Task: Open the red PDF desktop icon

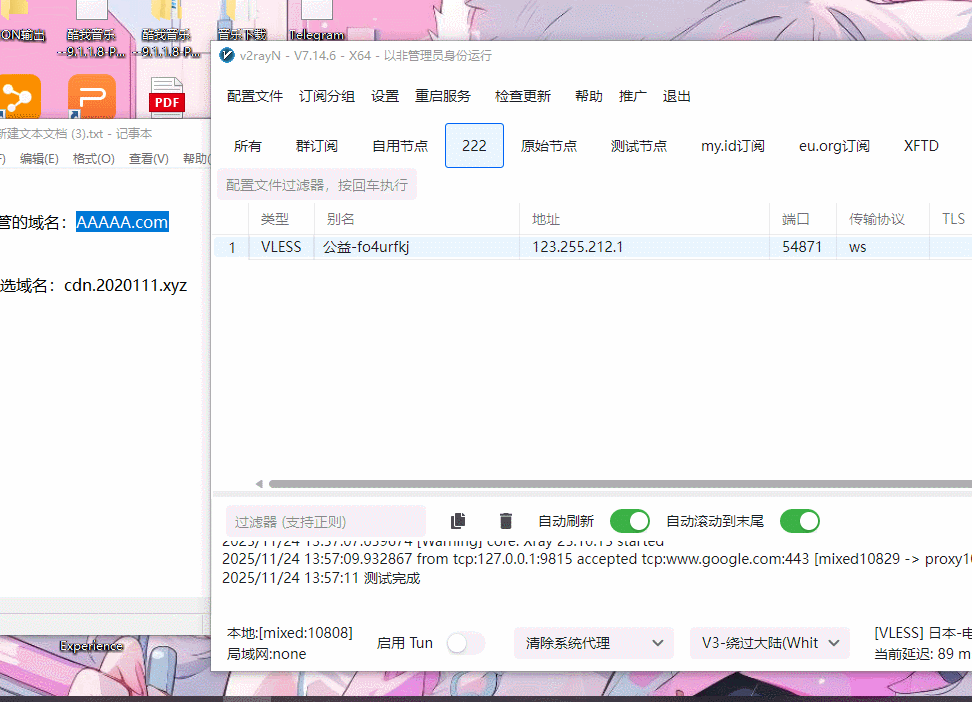Action: coord(167,97)
